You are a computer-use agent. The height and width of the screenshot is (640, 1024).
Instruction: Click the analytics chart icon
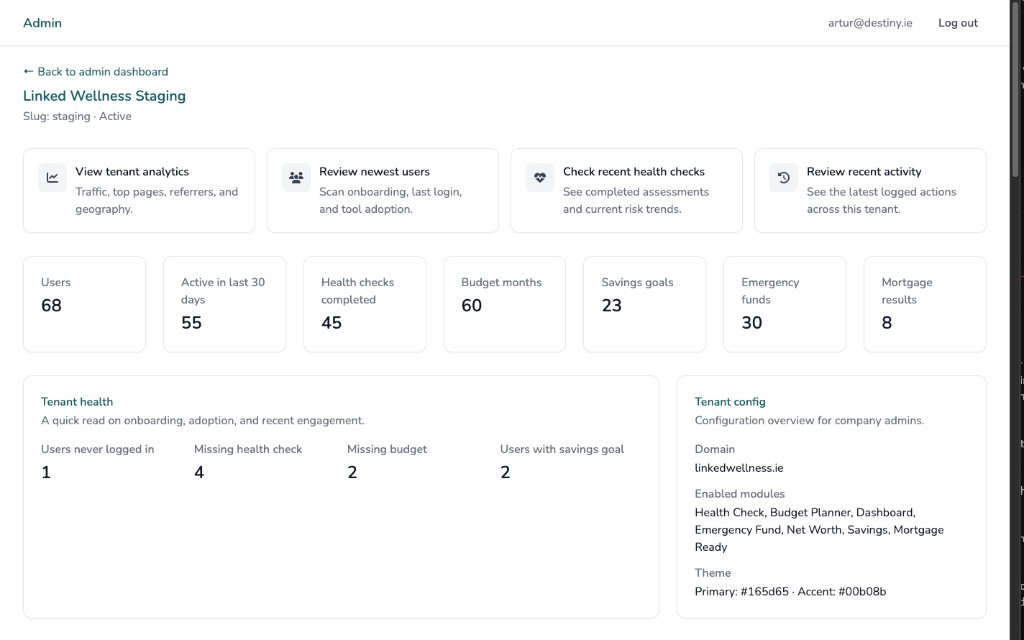[52, 178]
